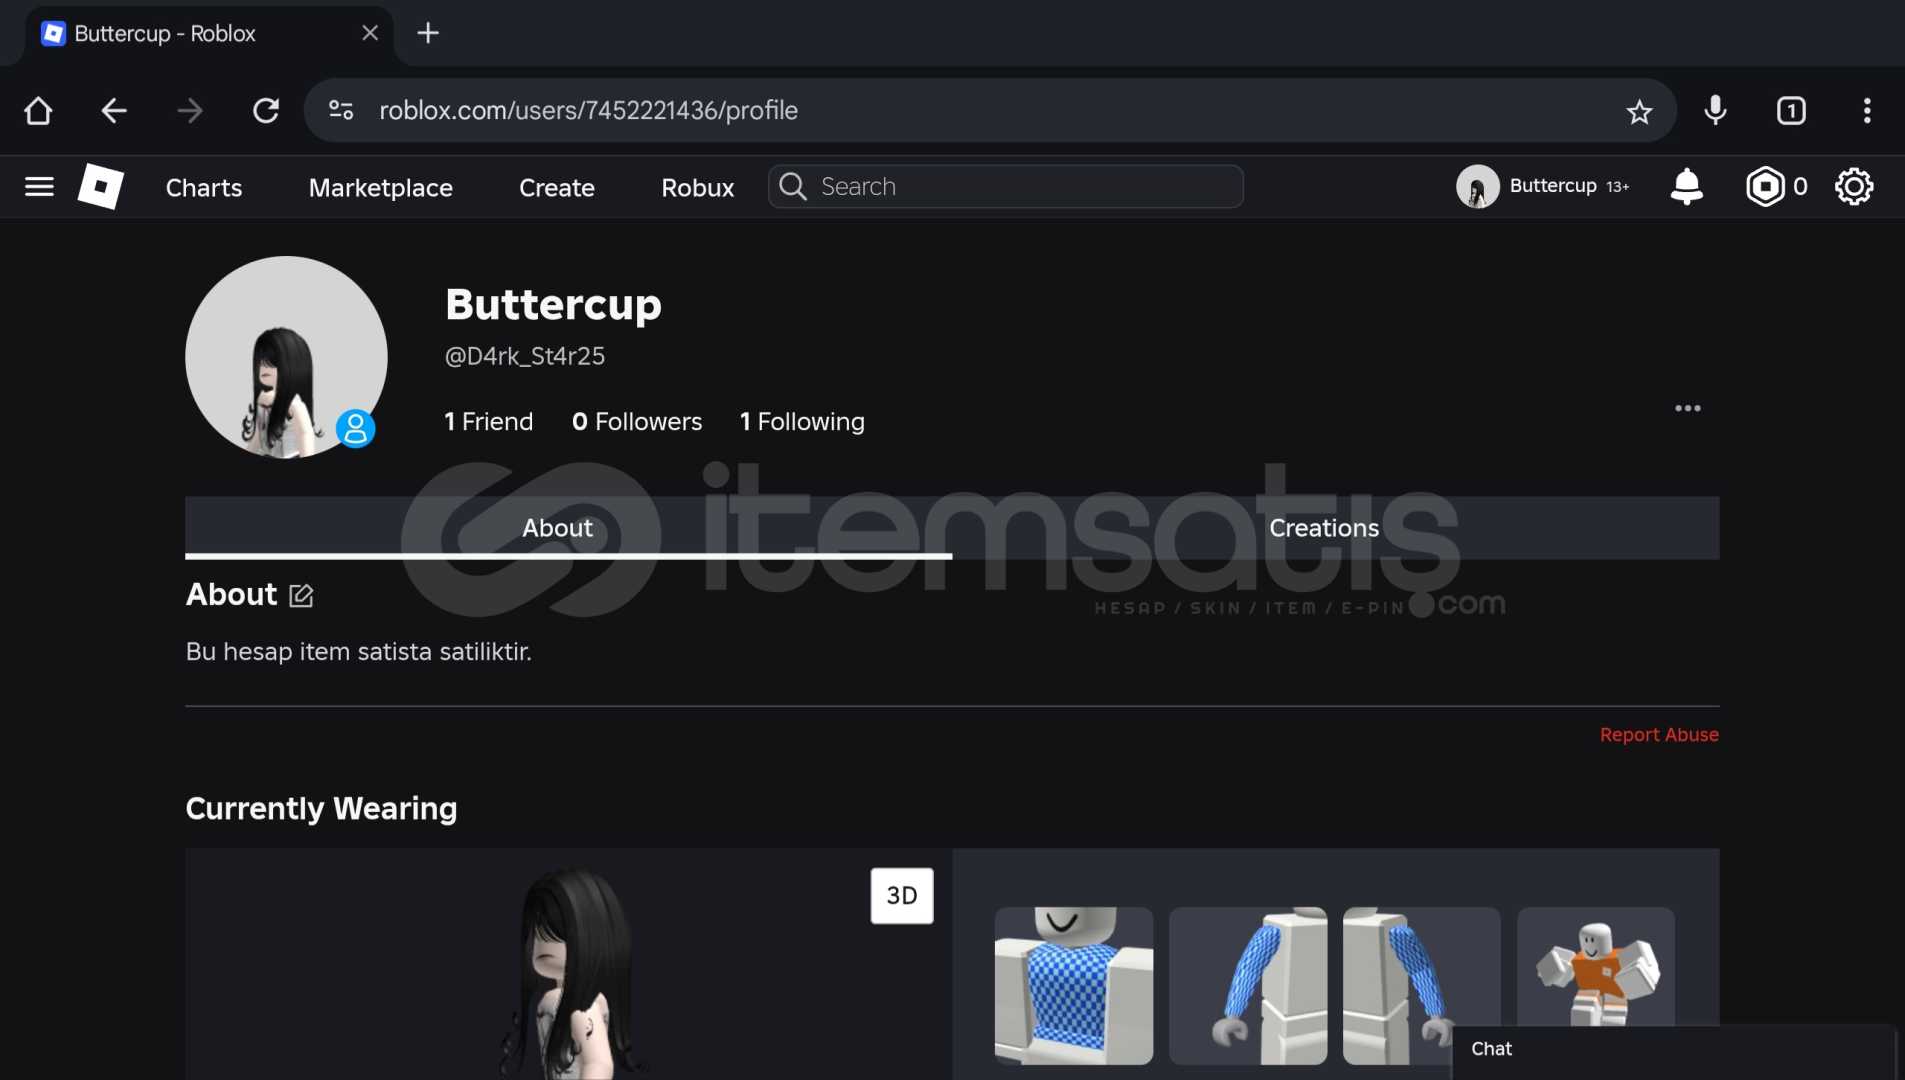This screenshot has height=1080, width=1905.
Task: Click the address bar URL
Action: tap(588, 111)
